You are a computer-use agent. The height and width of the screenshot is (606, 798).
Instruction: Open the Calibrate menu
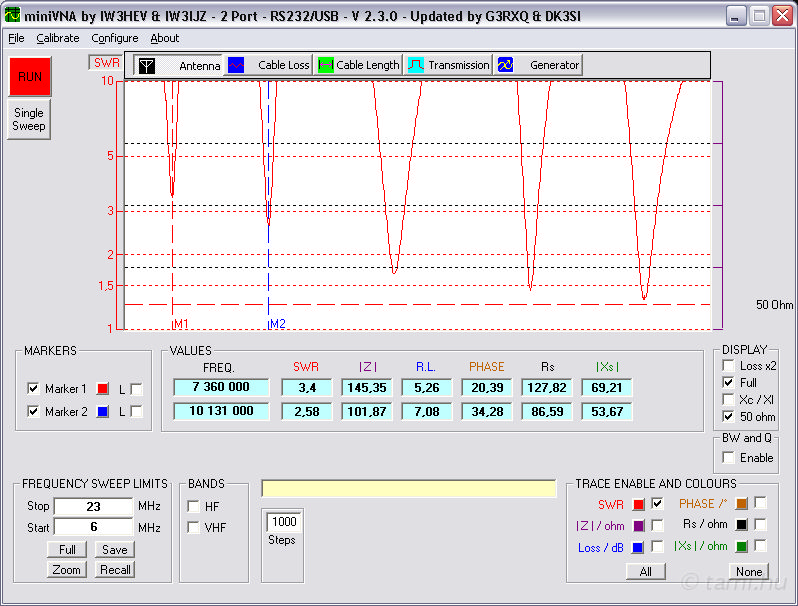[x=58, y=38]
